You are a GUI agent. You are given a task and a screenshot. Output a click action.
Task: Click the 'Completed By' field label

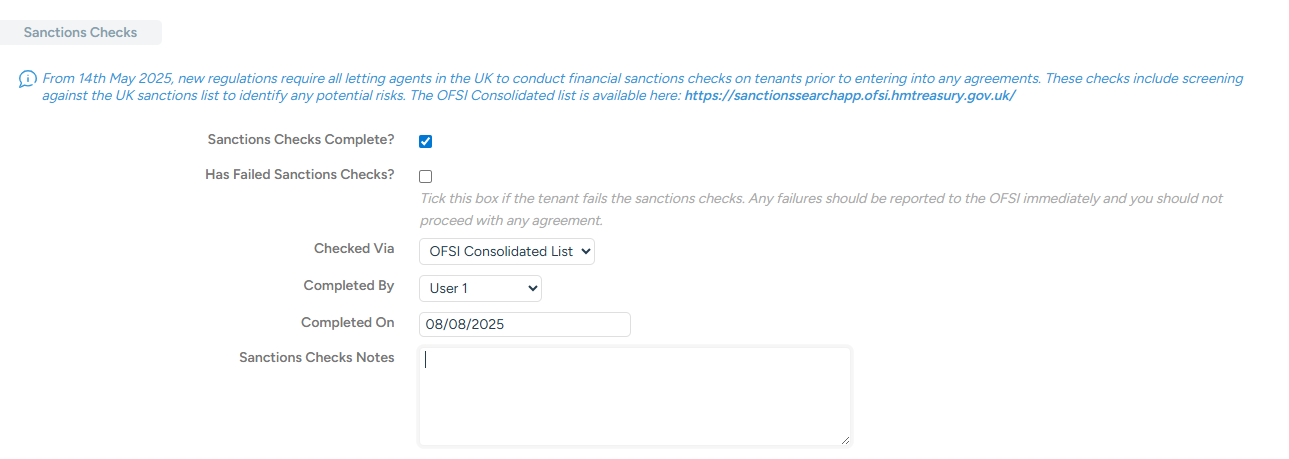[348, 286]
